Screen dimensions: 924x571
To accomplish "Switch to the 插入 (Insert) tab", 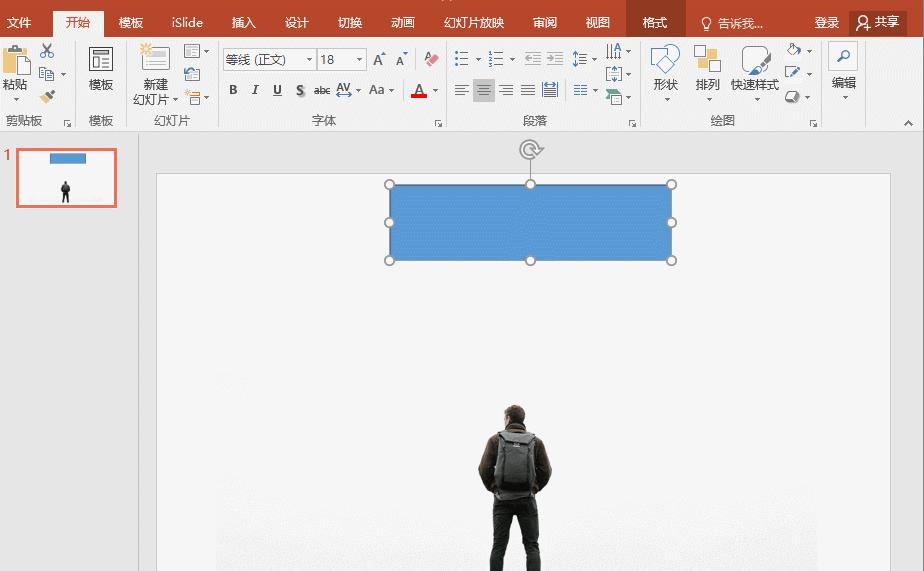I will tap(243, 22).
